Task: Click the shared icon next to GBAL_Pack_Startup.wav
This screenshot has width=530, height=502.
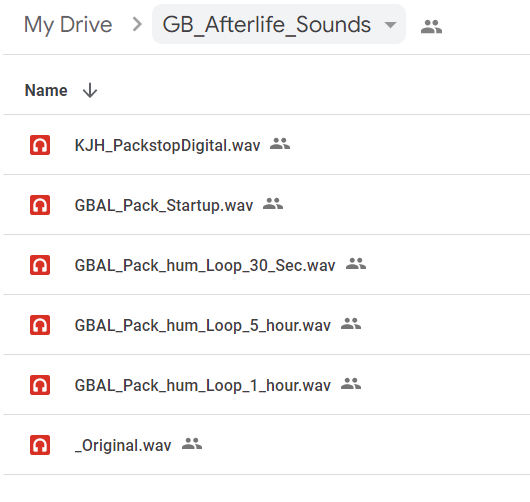Action: point(273,204)
